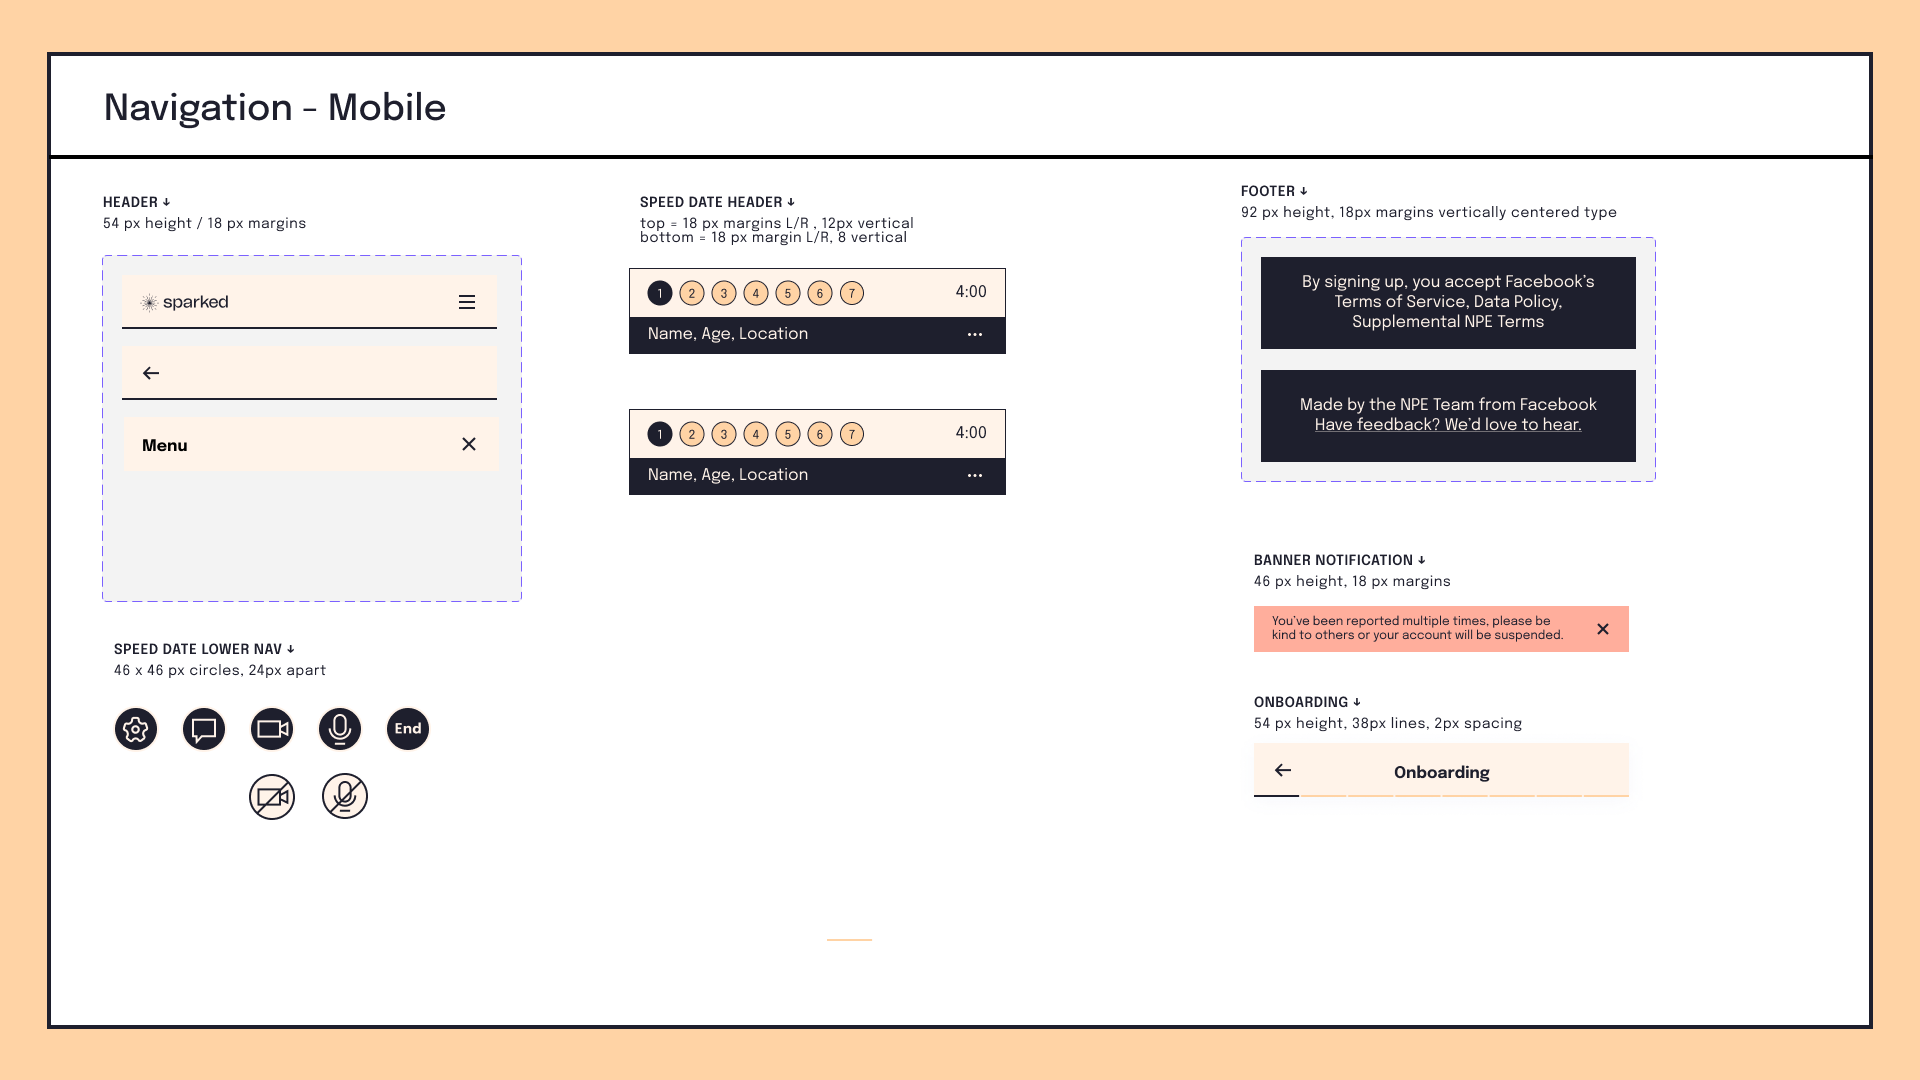
Task: Dismiss the reported banner notification
Action: (x=1603, y=629)
